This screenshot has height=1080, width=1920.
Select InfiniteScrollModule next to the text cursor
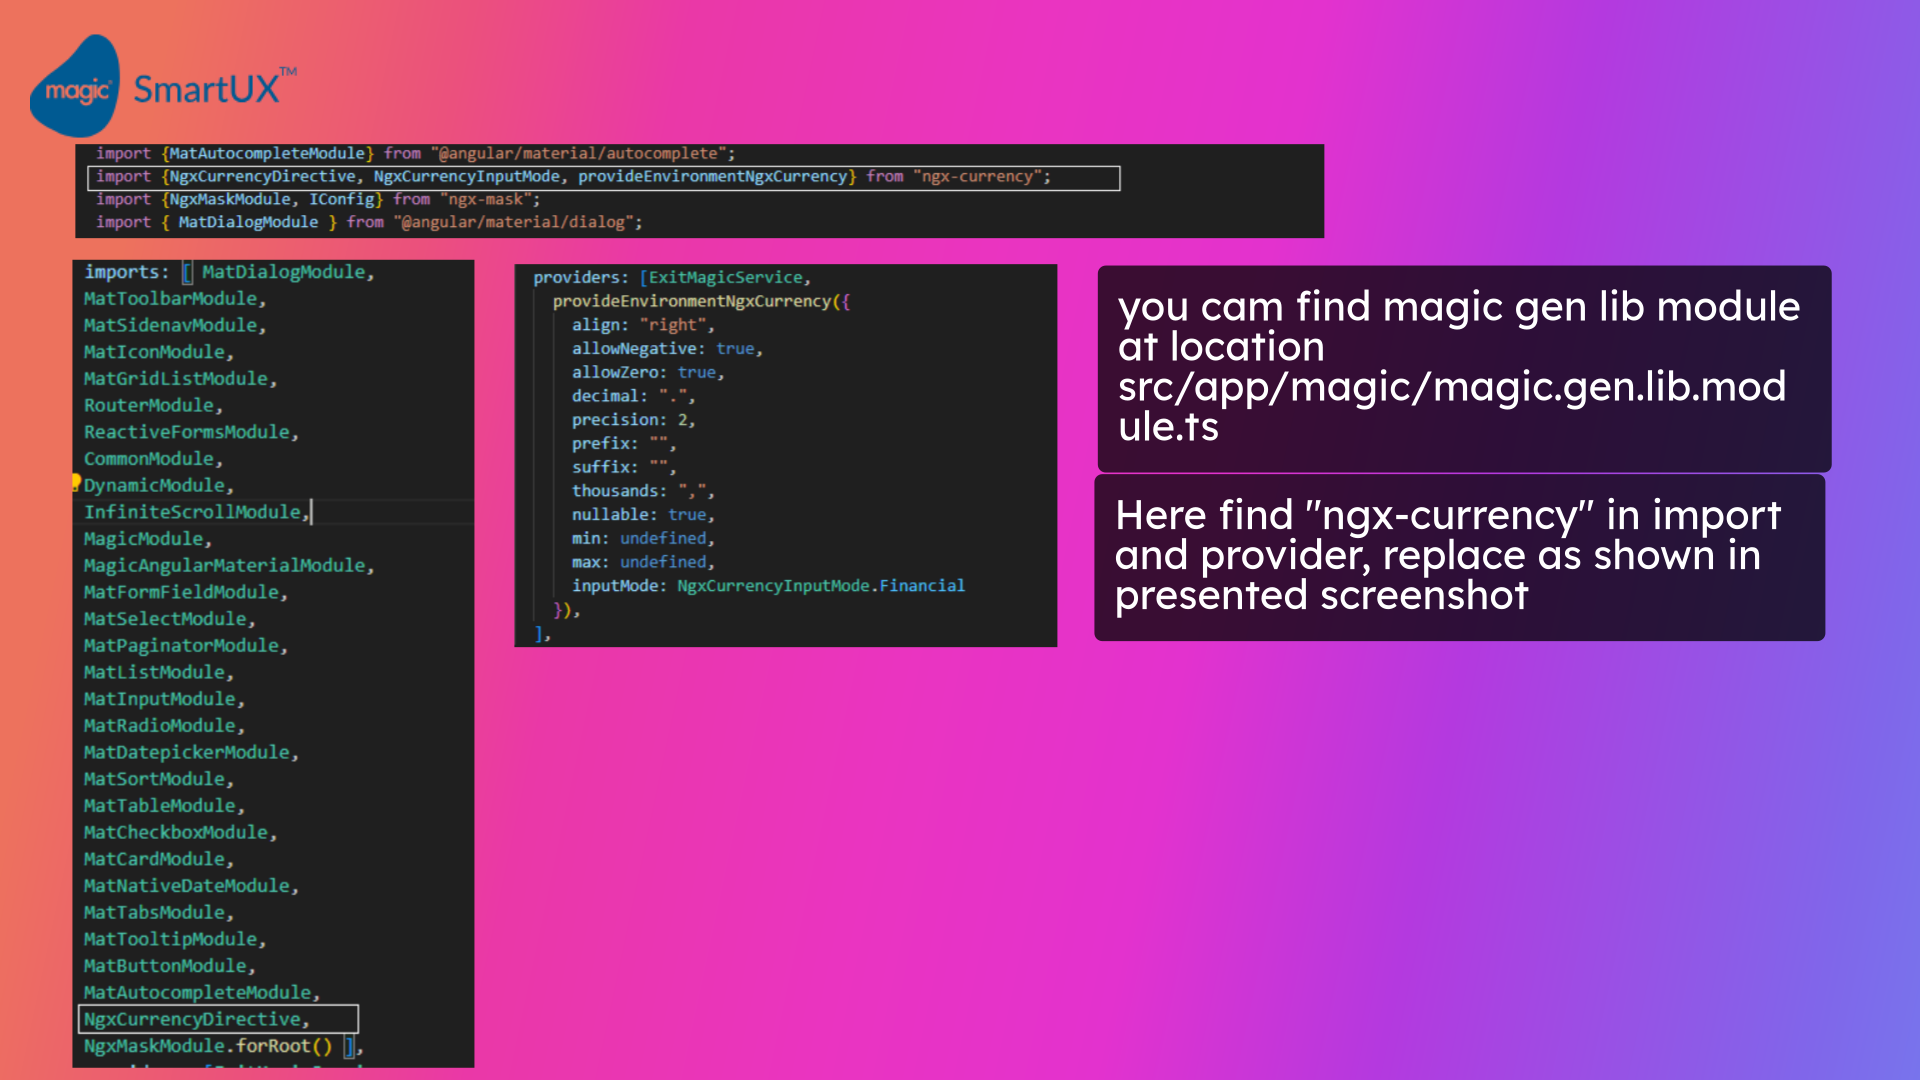tap(195, 511)
